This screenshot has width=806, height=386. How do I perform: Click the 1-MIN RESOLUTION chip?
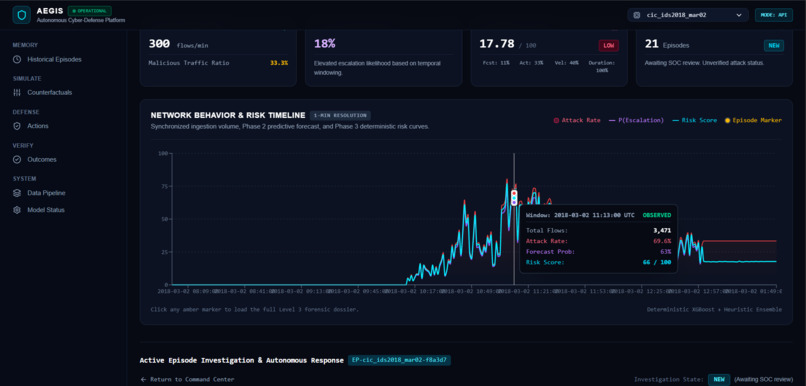click(x=340, y=116)
